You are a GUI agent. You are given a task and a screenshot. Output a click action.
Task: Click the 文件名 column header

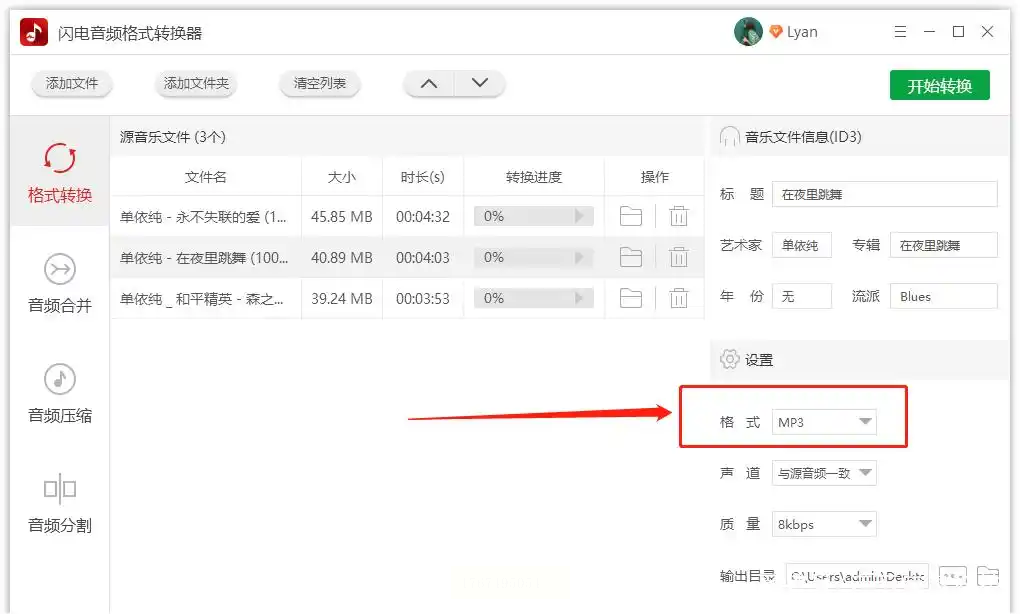pos(206,177)
